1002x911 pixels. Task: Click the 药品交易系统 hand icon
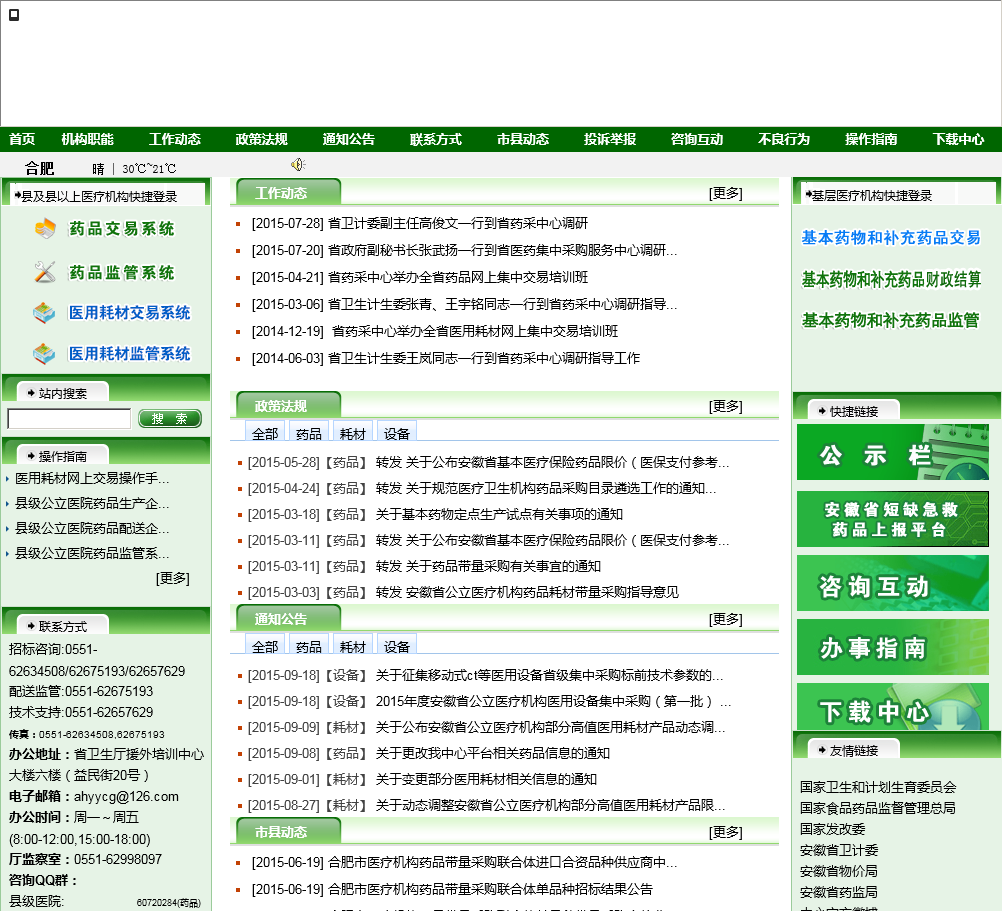point(45,228)
